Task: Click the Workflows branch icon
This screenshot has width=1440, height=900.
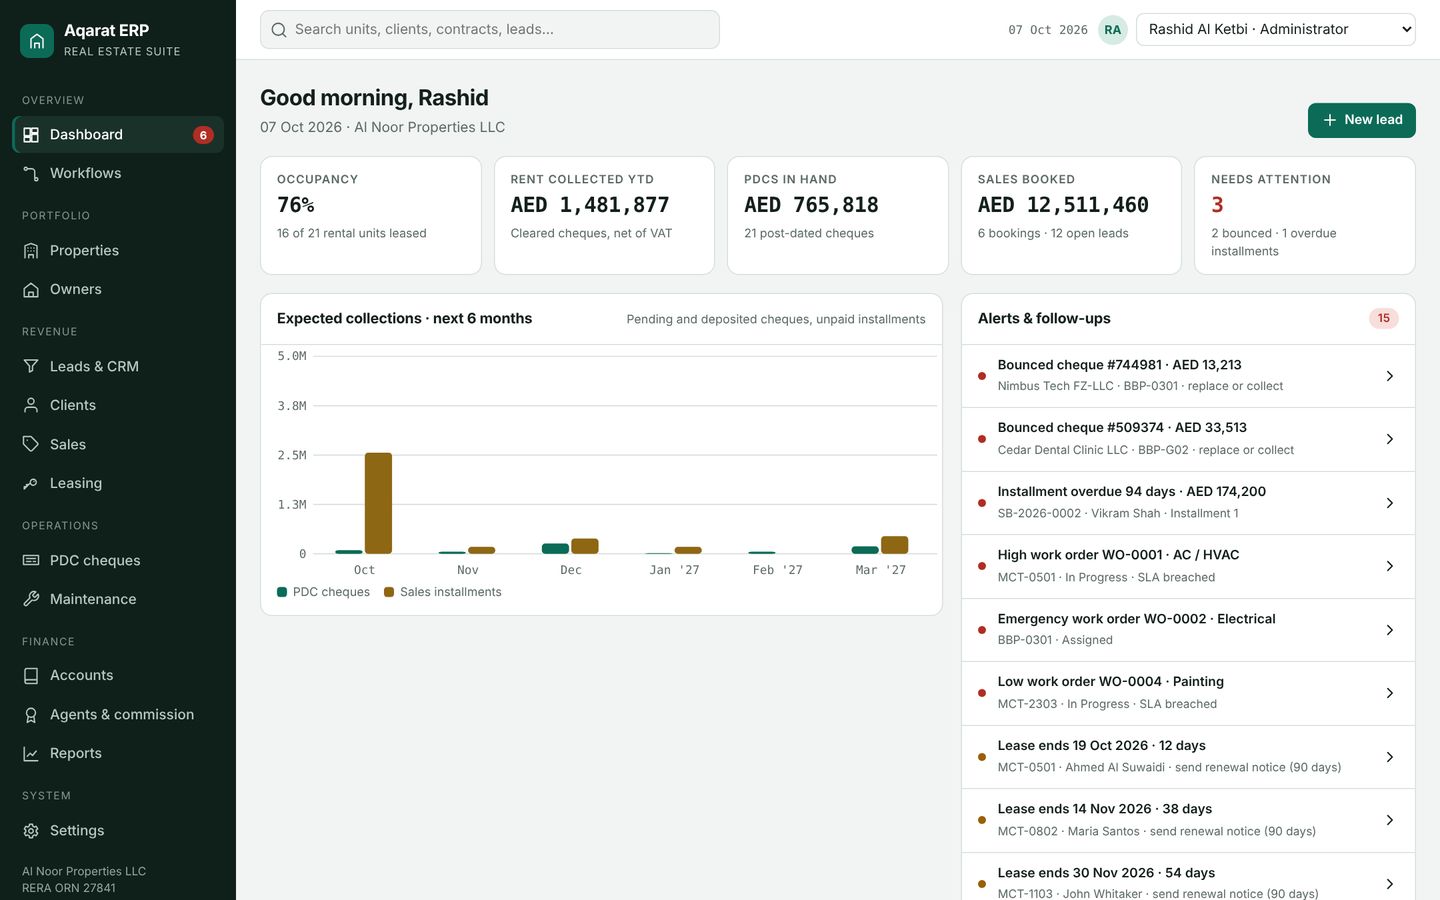Action: click(x=31, y=173)
